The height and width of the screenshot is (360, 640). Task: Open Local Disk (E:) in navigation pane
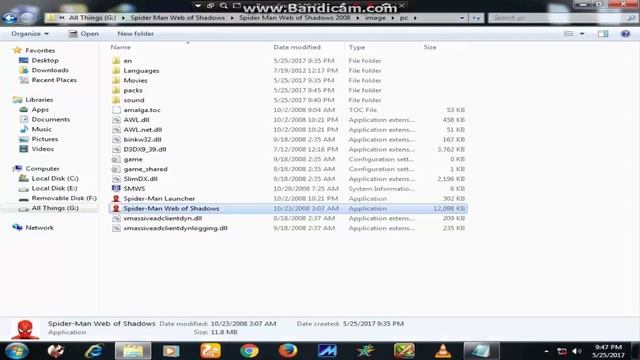click(55, 188)
